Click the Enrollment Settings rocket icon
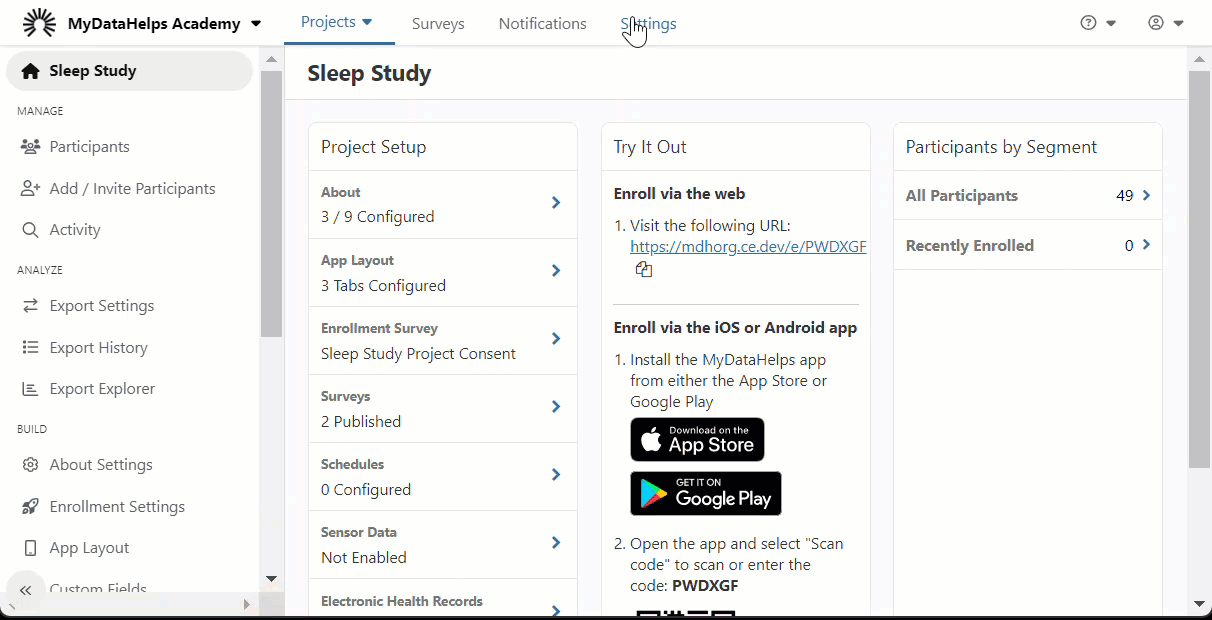 pyautogui.click(x=30, y=507)
